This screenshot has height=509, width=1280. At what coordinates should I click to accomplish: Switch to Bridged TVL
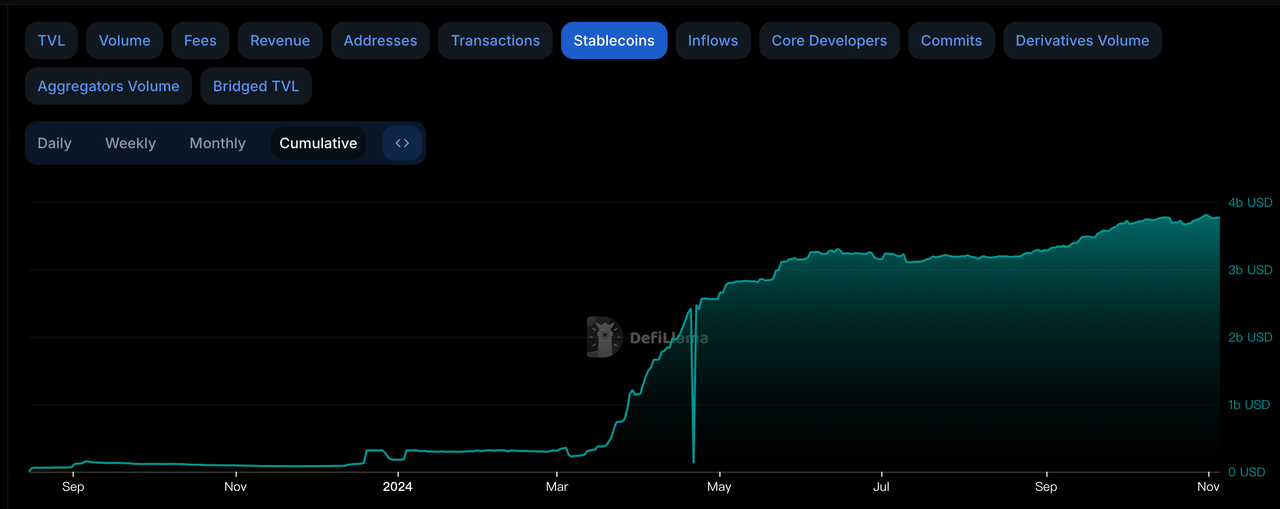click(x=256, y=86)
